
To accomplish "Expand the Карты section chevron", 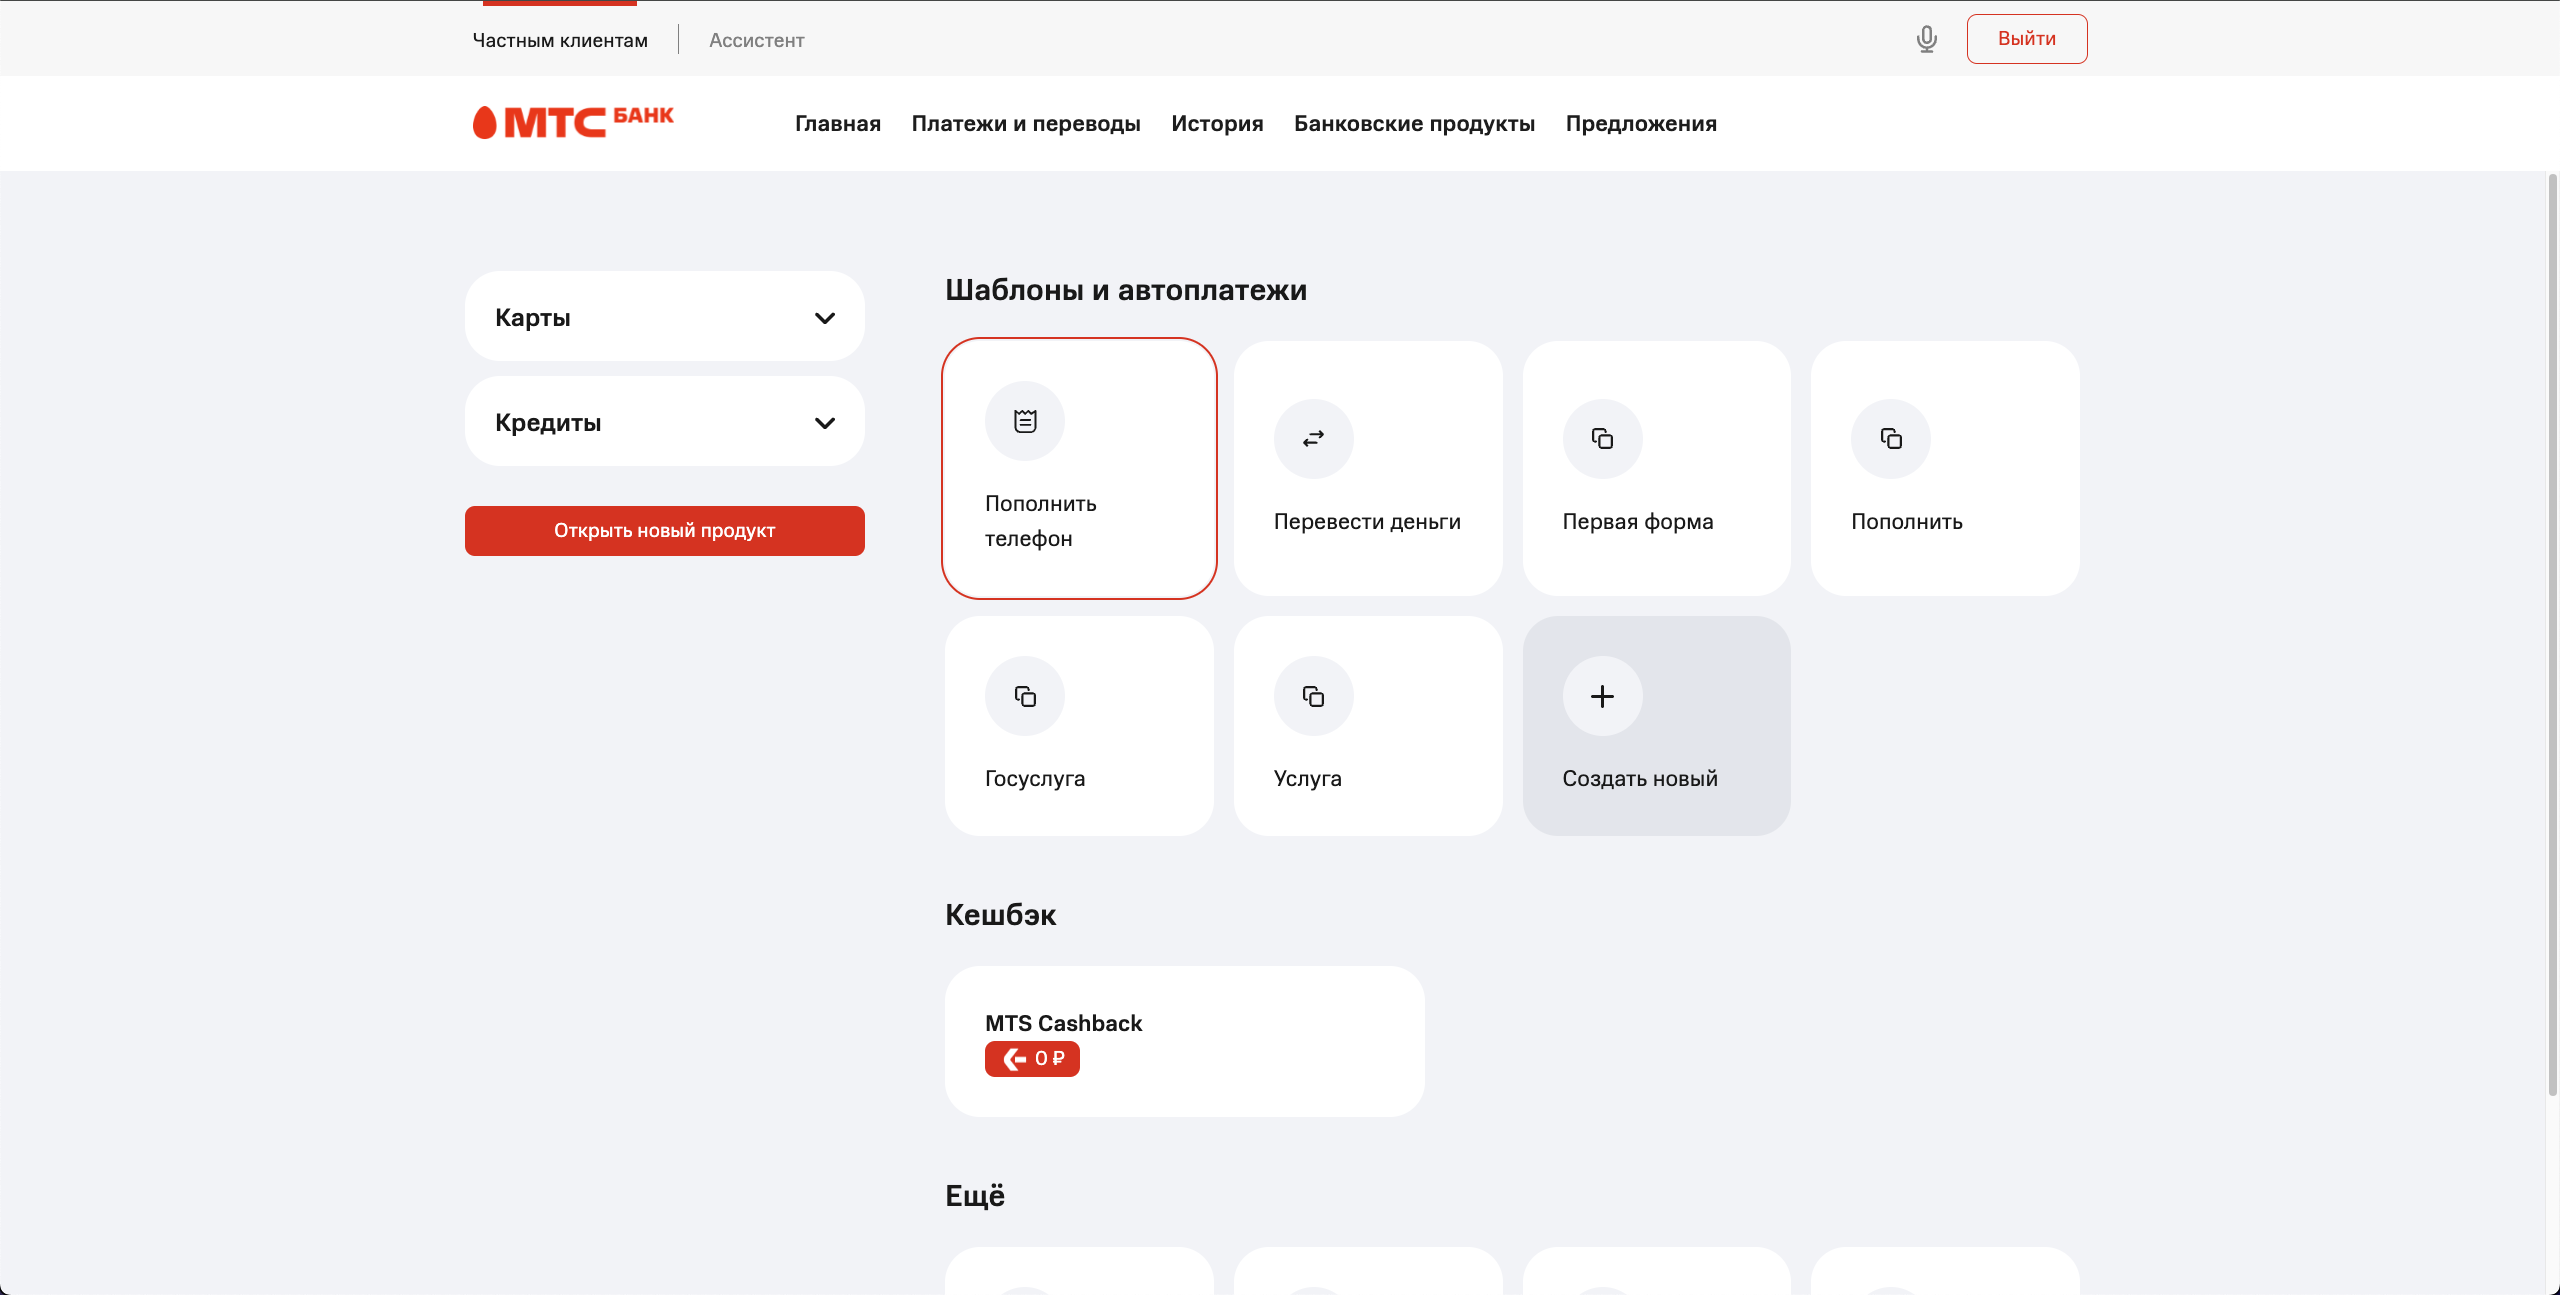I will (825, 318).
